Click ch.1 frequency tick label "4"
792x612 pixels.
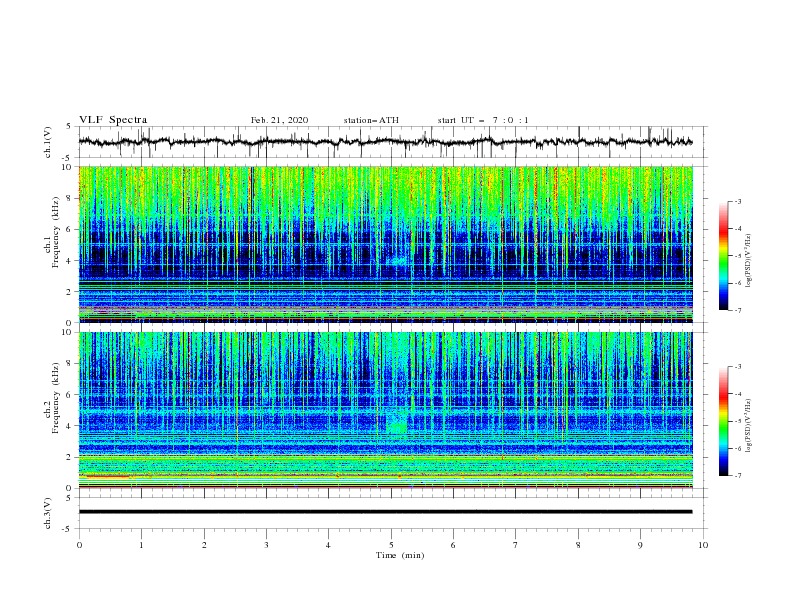69,261
